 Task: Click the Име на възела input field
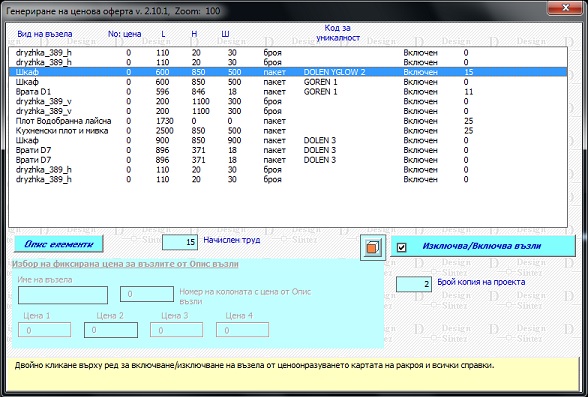[x=63, y=295]
